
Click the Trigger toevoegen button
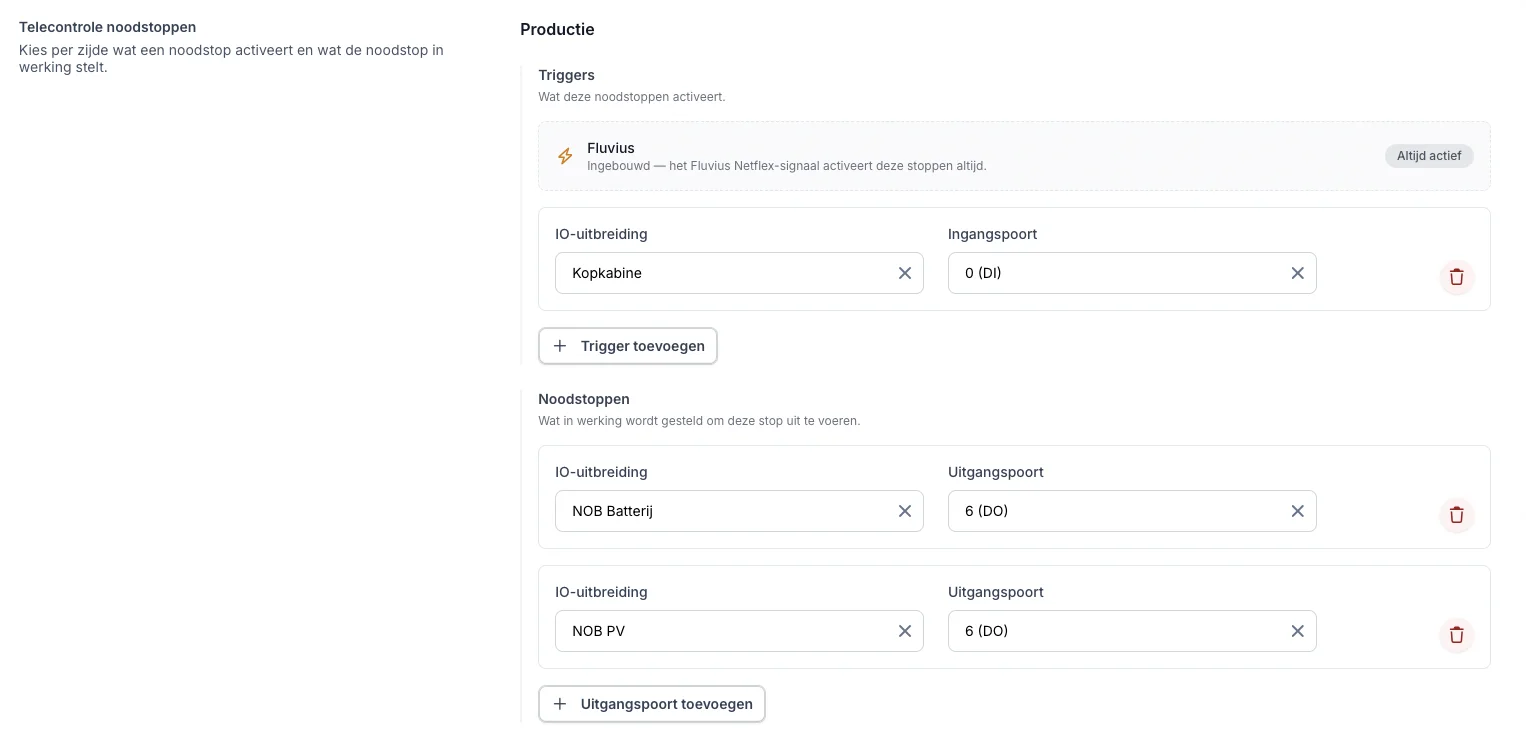(628, 346)
